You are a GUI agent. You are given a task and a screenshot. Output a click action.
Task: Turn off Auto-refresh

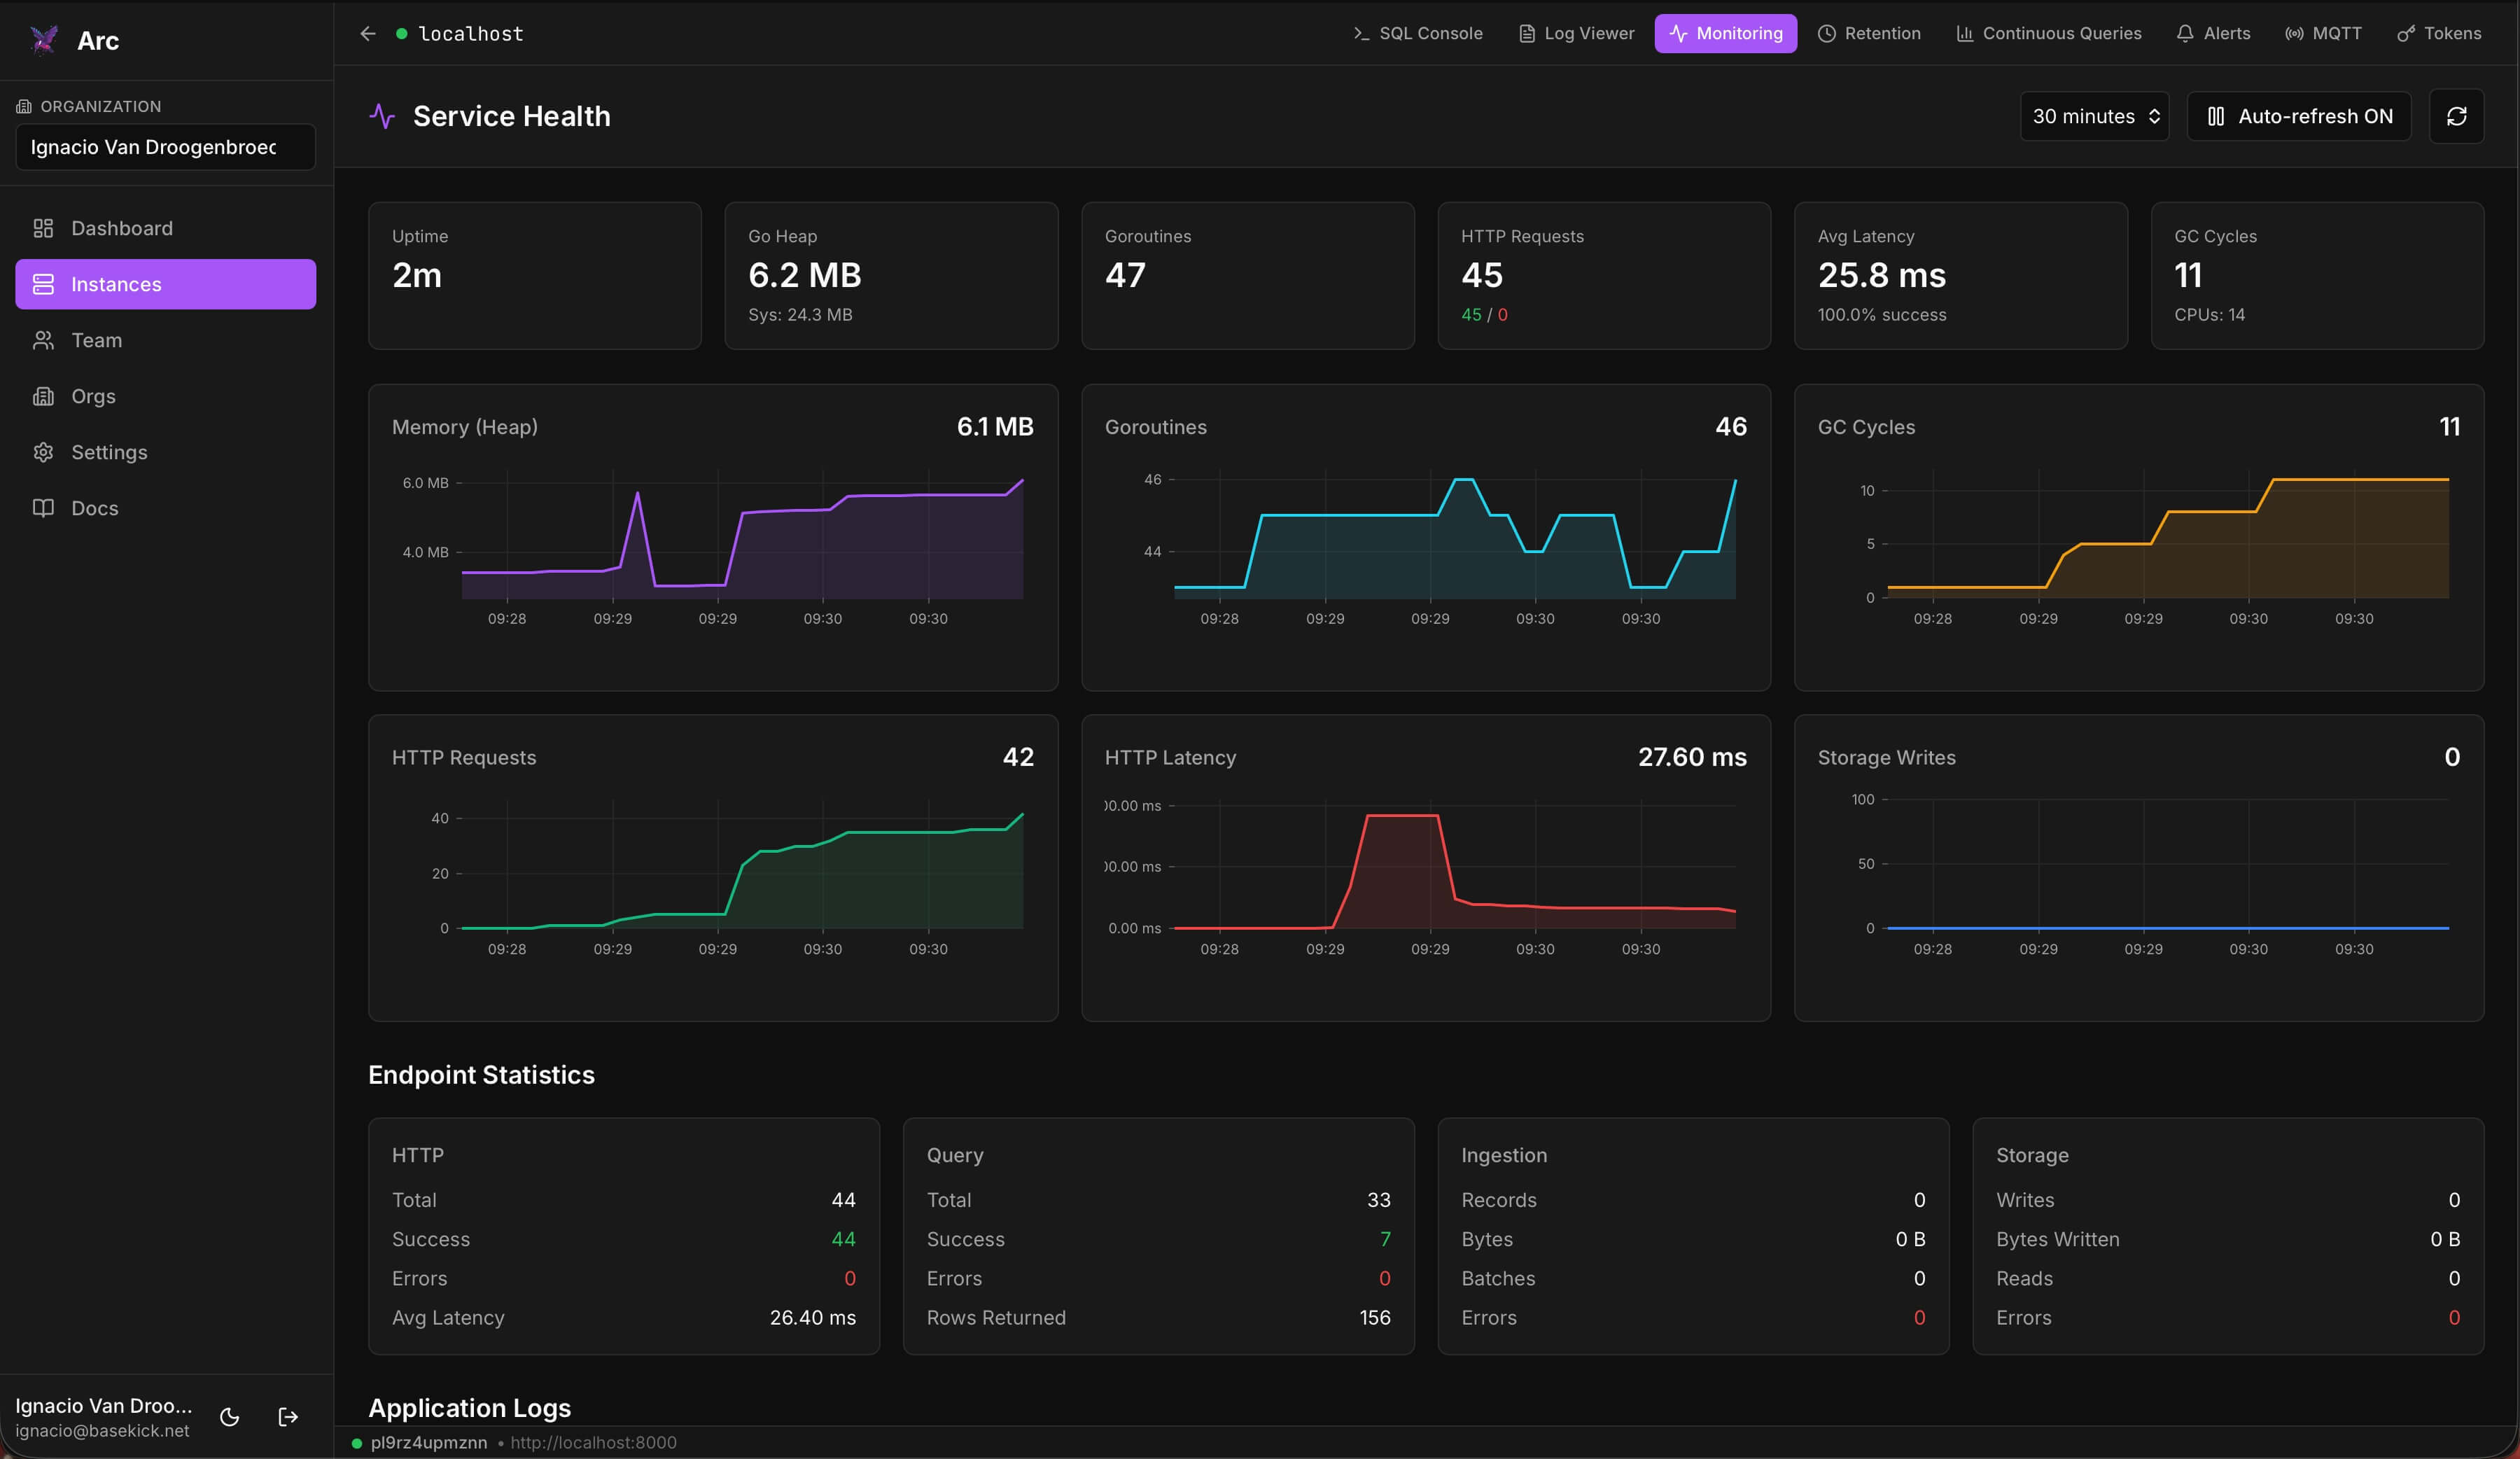[x=2299, y=117]
